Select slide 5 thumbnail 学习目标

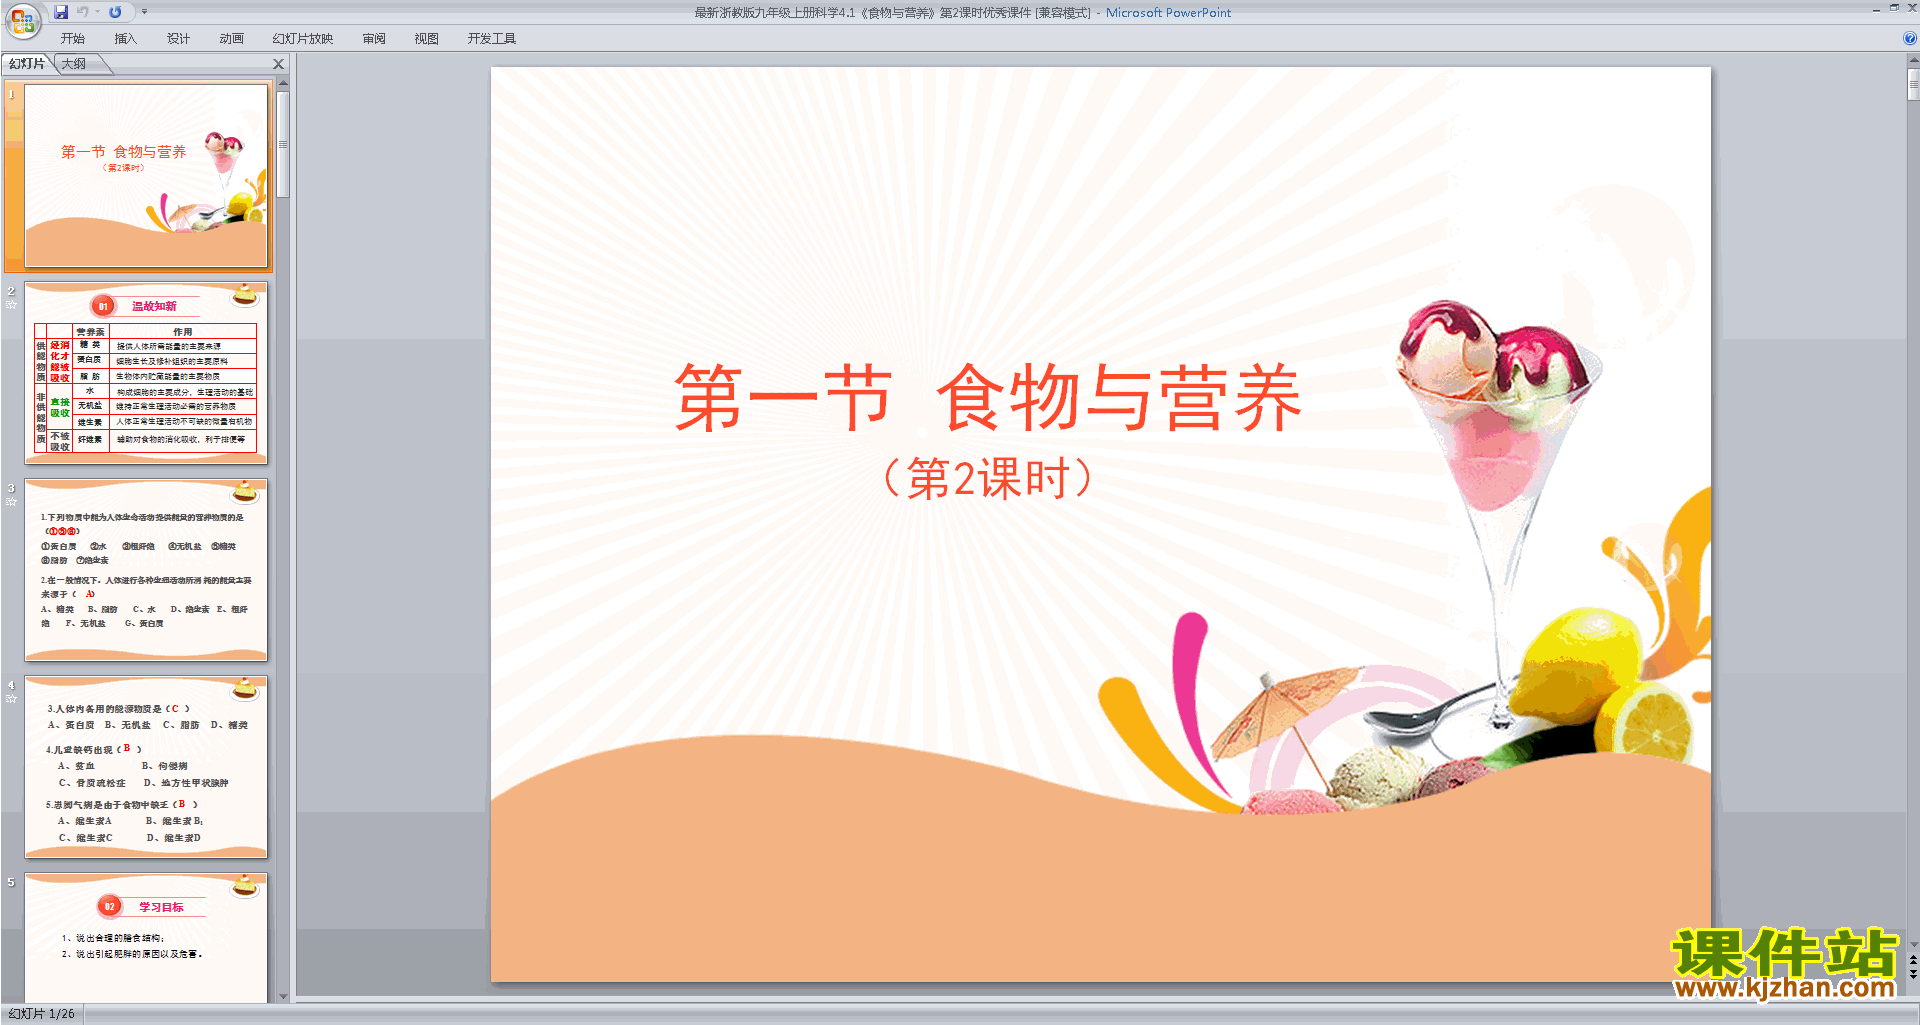click(x=146, y=938)
